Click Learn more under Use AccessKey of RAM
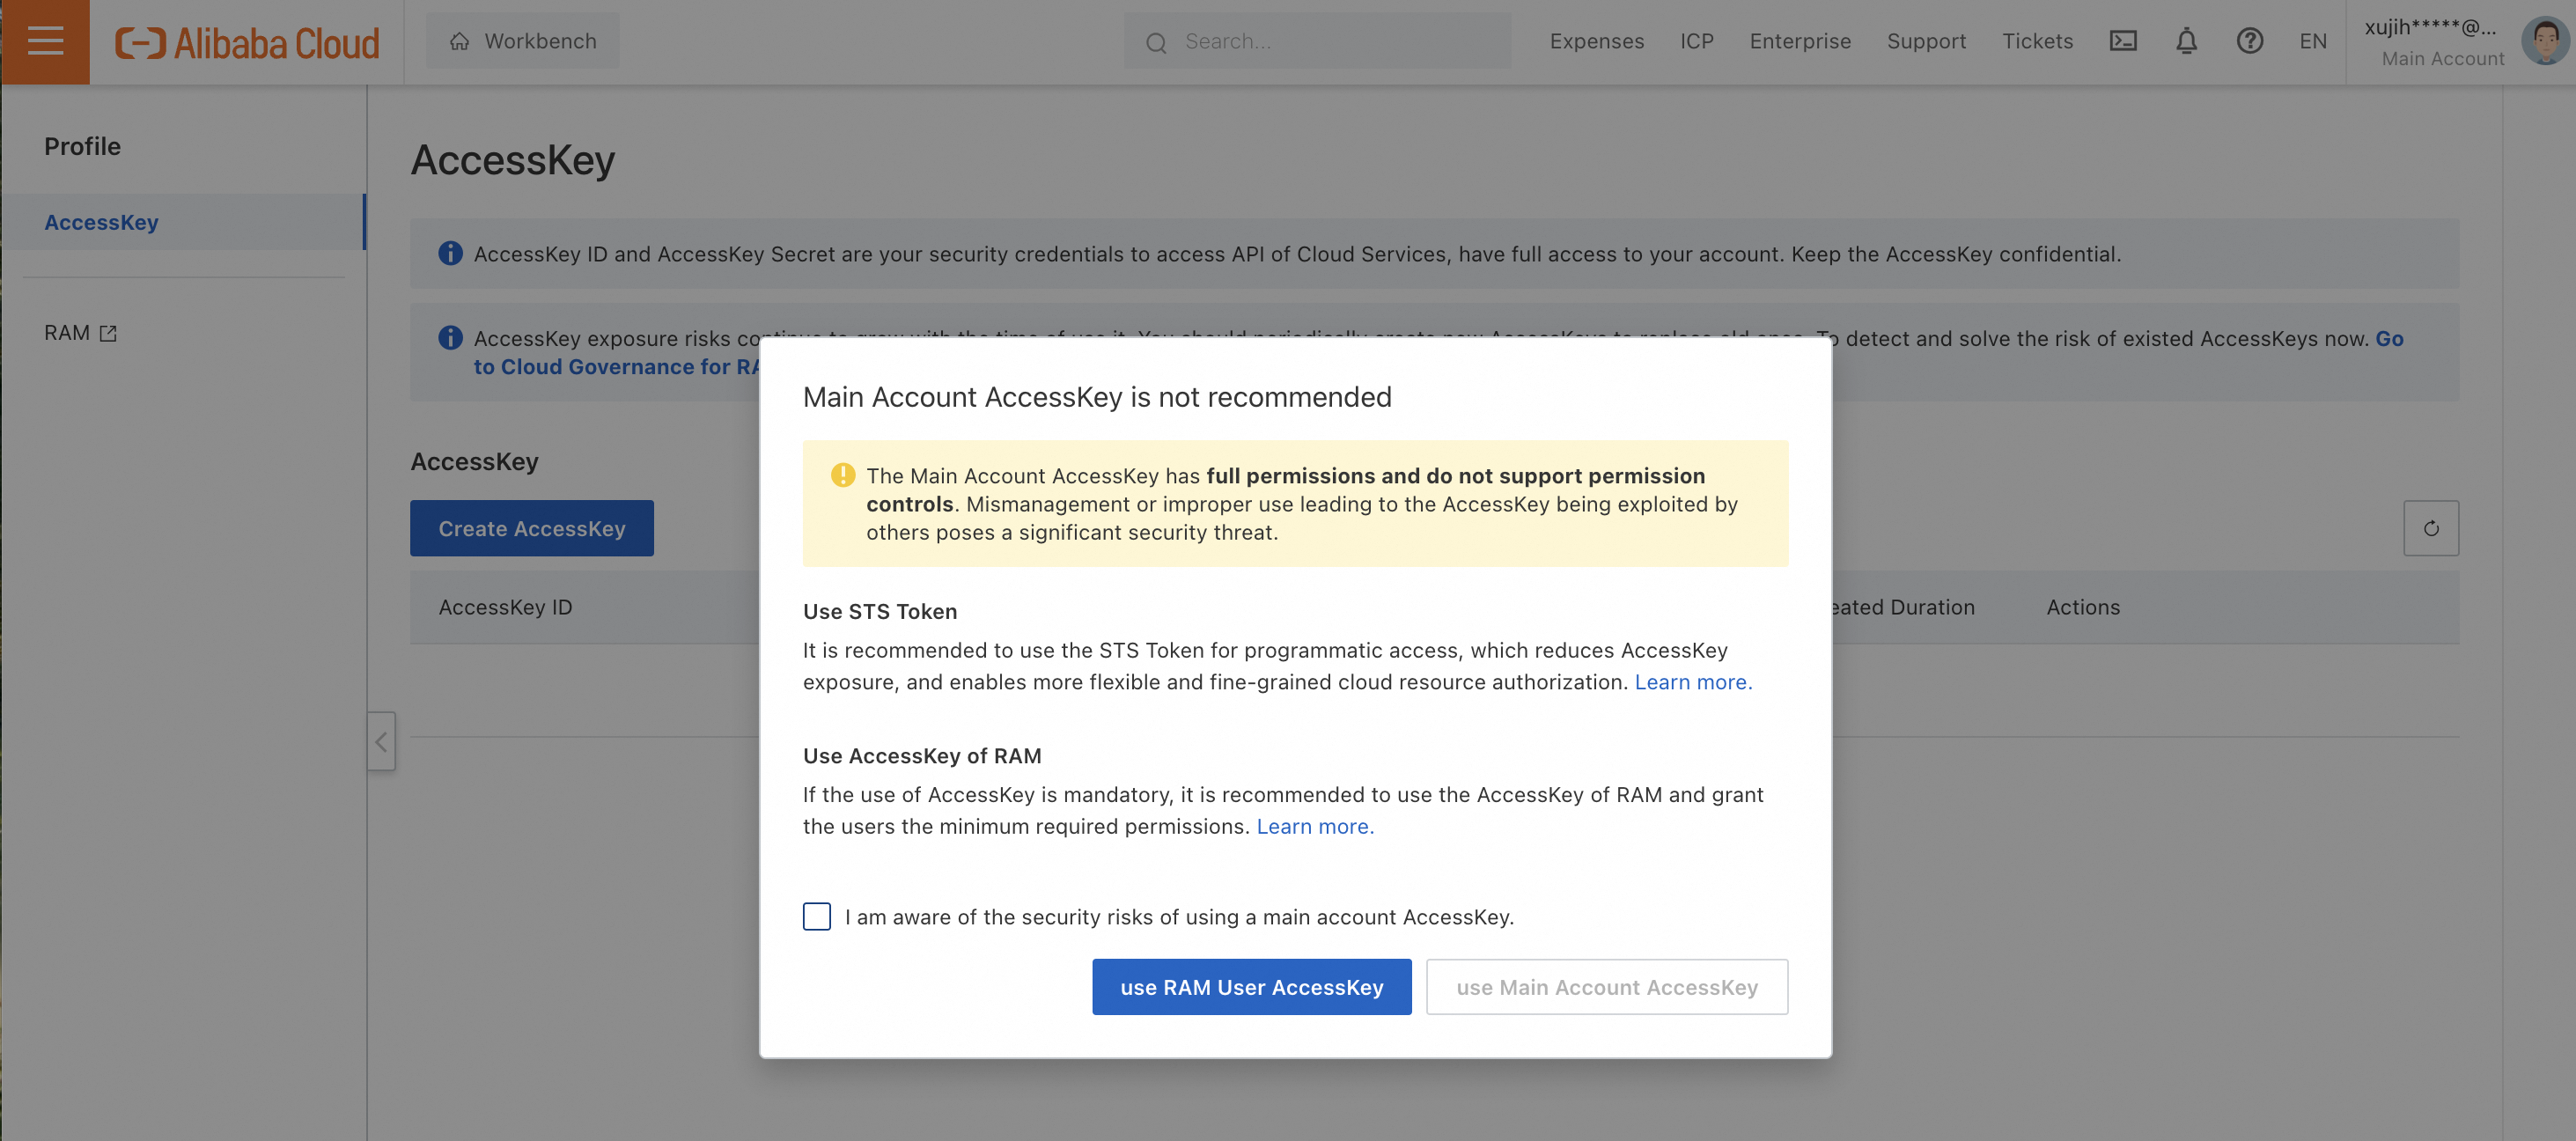 1315,826
